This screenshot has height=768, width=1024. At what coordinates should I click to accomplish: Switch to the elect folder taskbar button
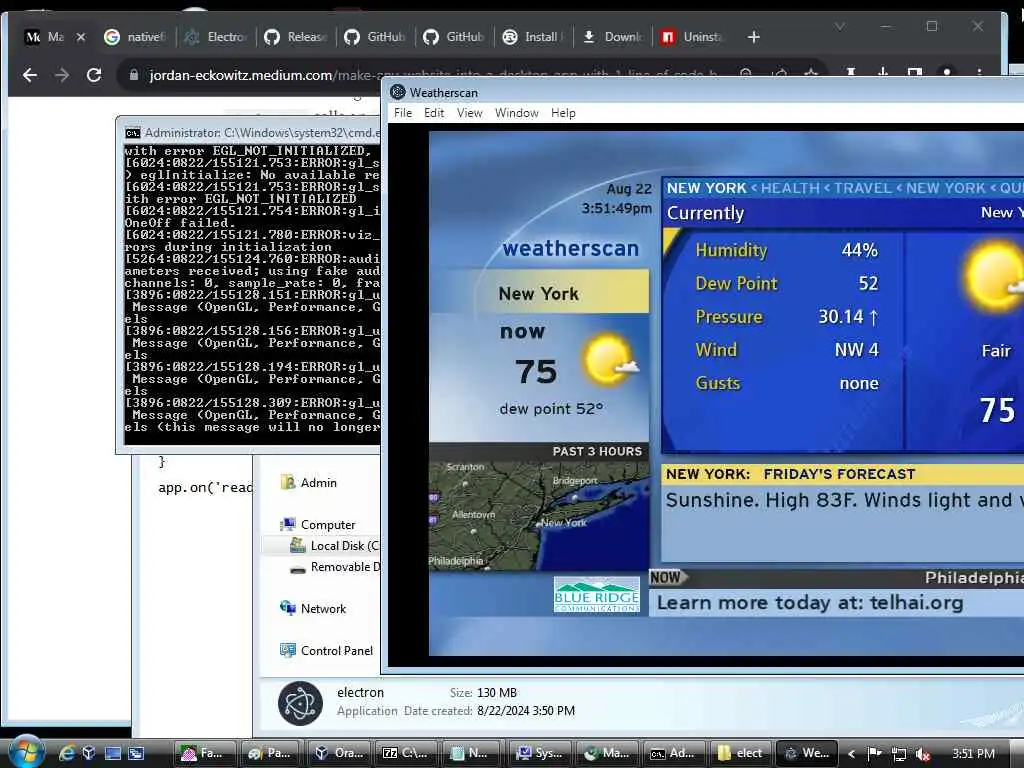741,753
